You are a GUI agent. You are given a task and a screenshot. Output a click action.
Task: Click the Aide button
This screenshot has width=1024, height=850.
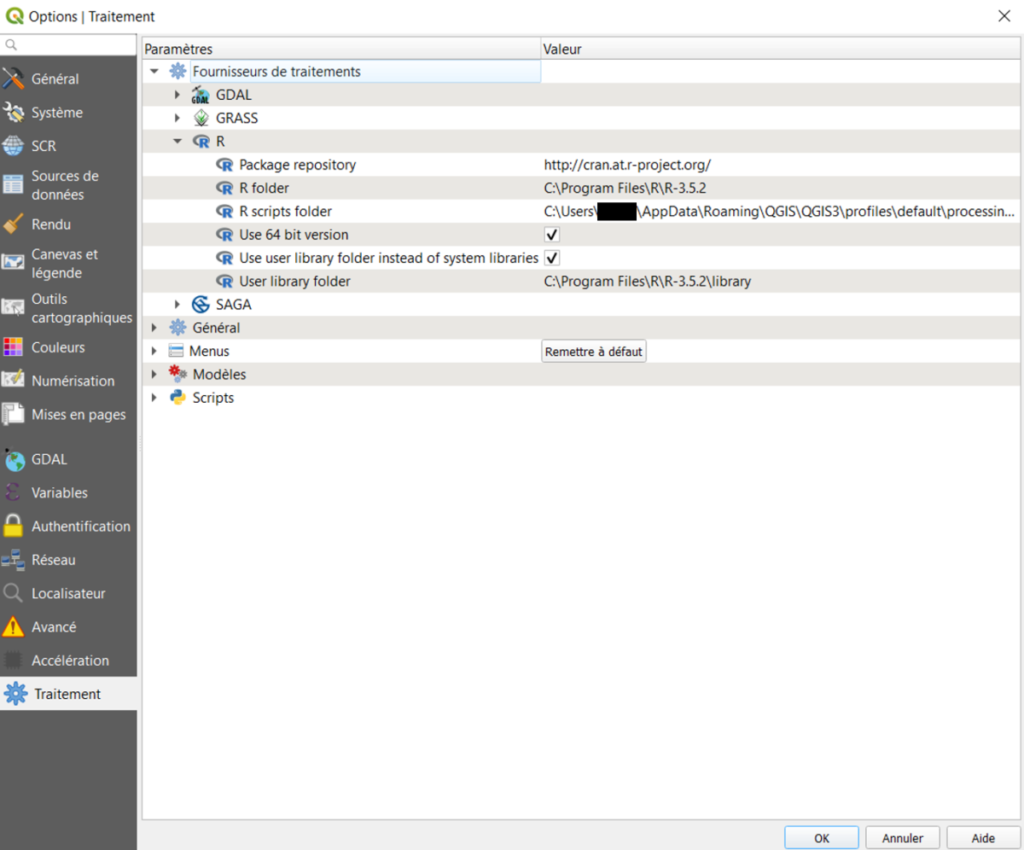(983, 837)
